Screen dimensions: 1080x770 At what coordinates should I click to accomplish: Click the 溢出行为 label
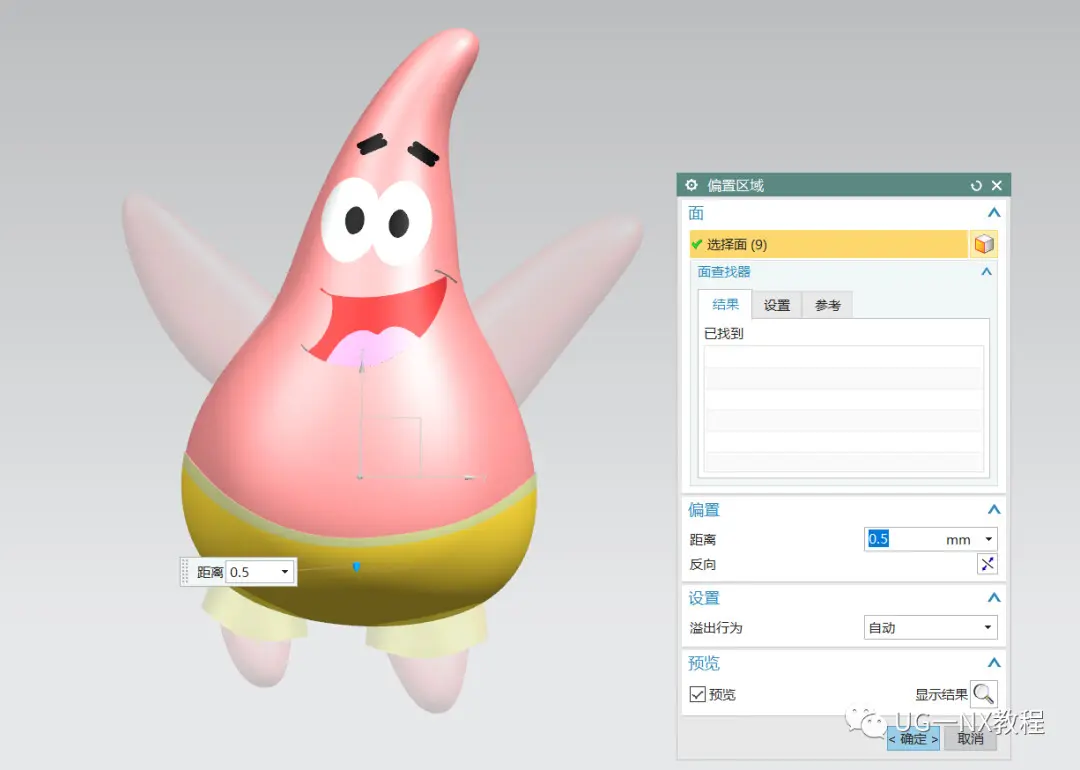click(716, 627)
